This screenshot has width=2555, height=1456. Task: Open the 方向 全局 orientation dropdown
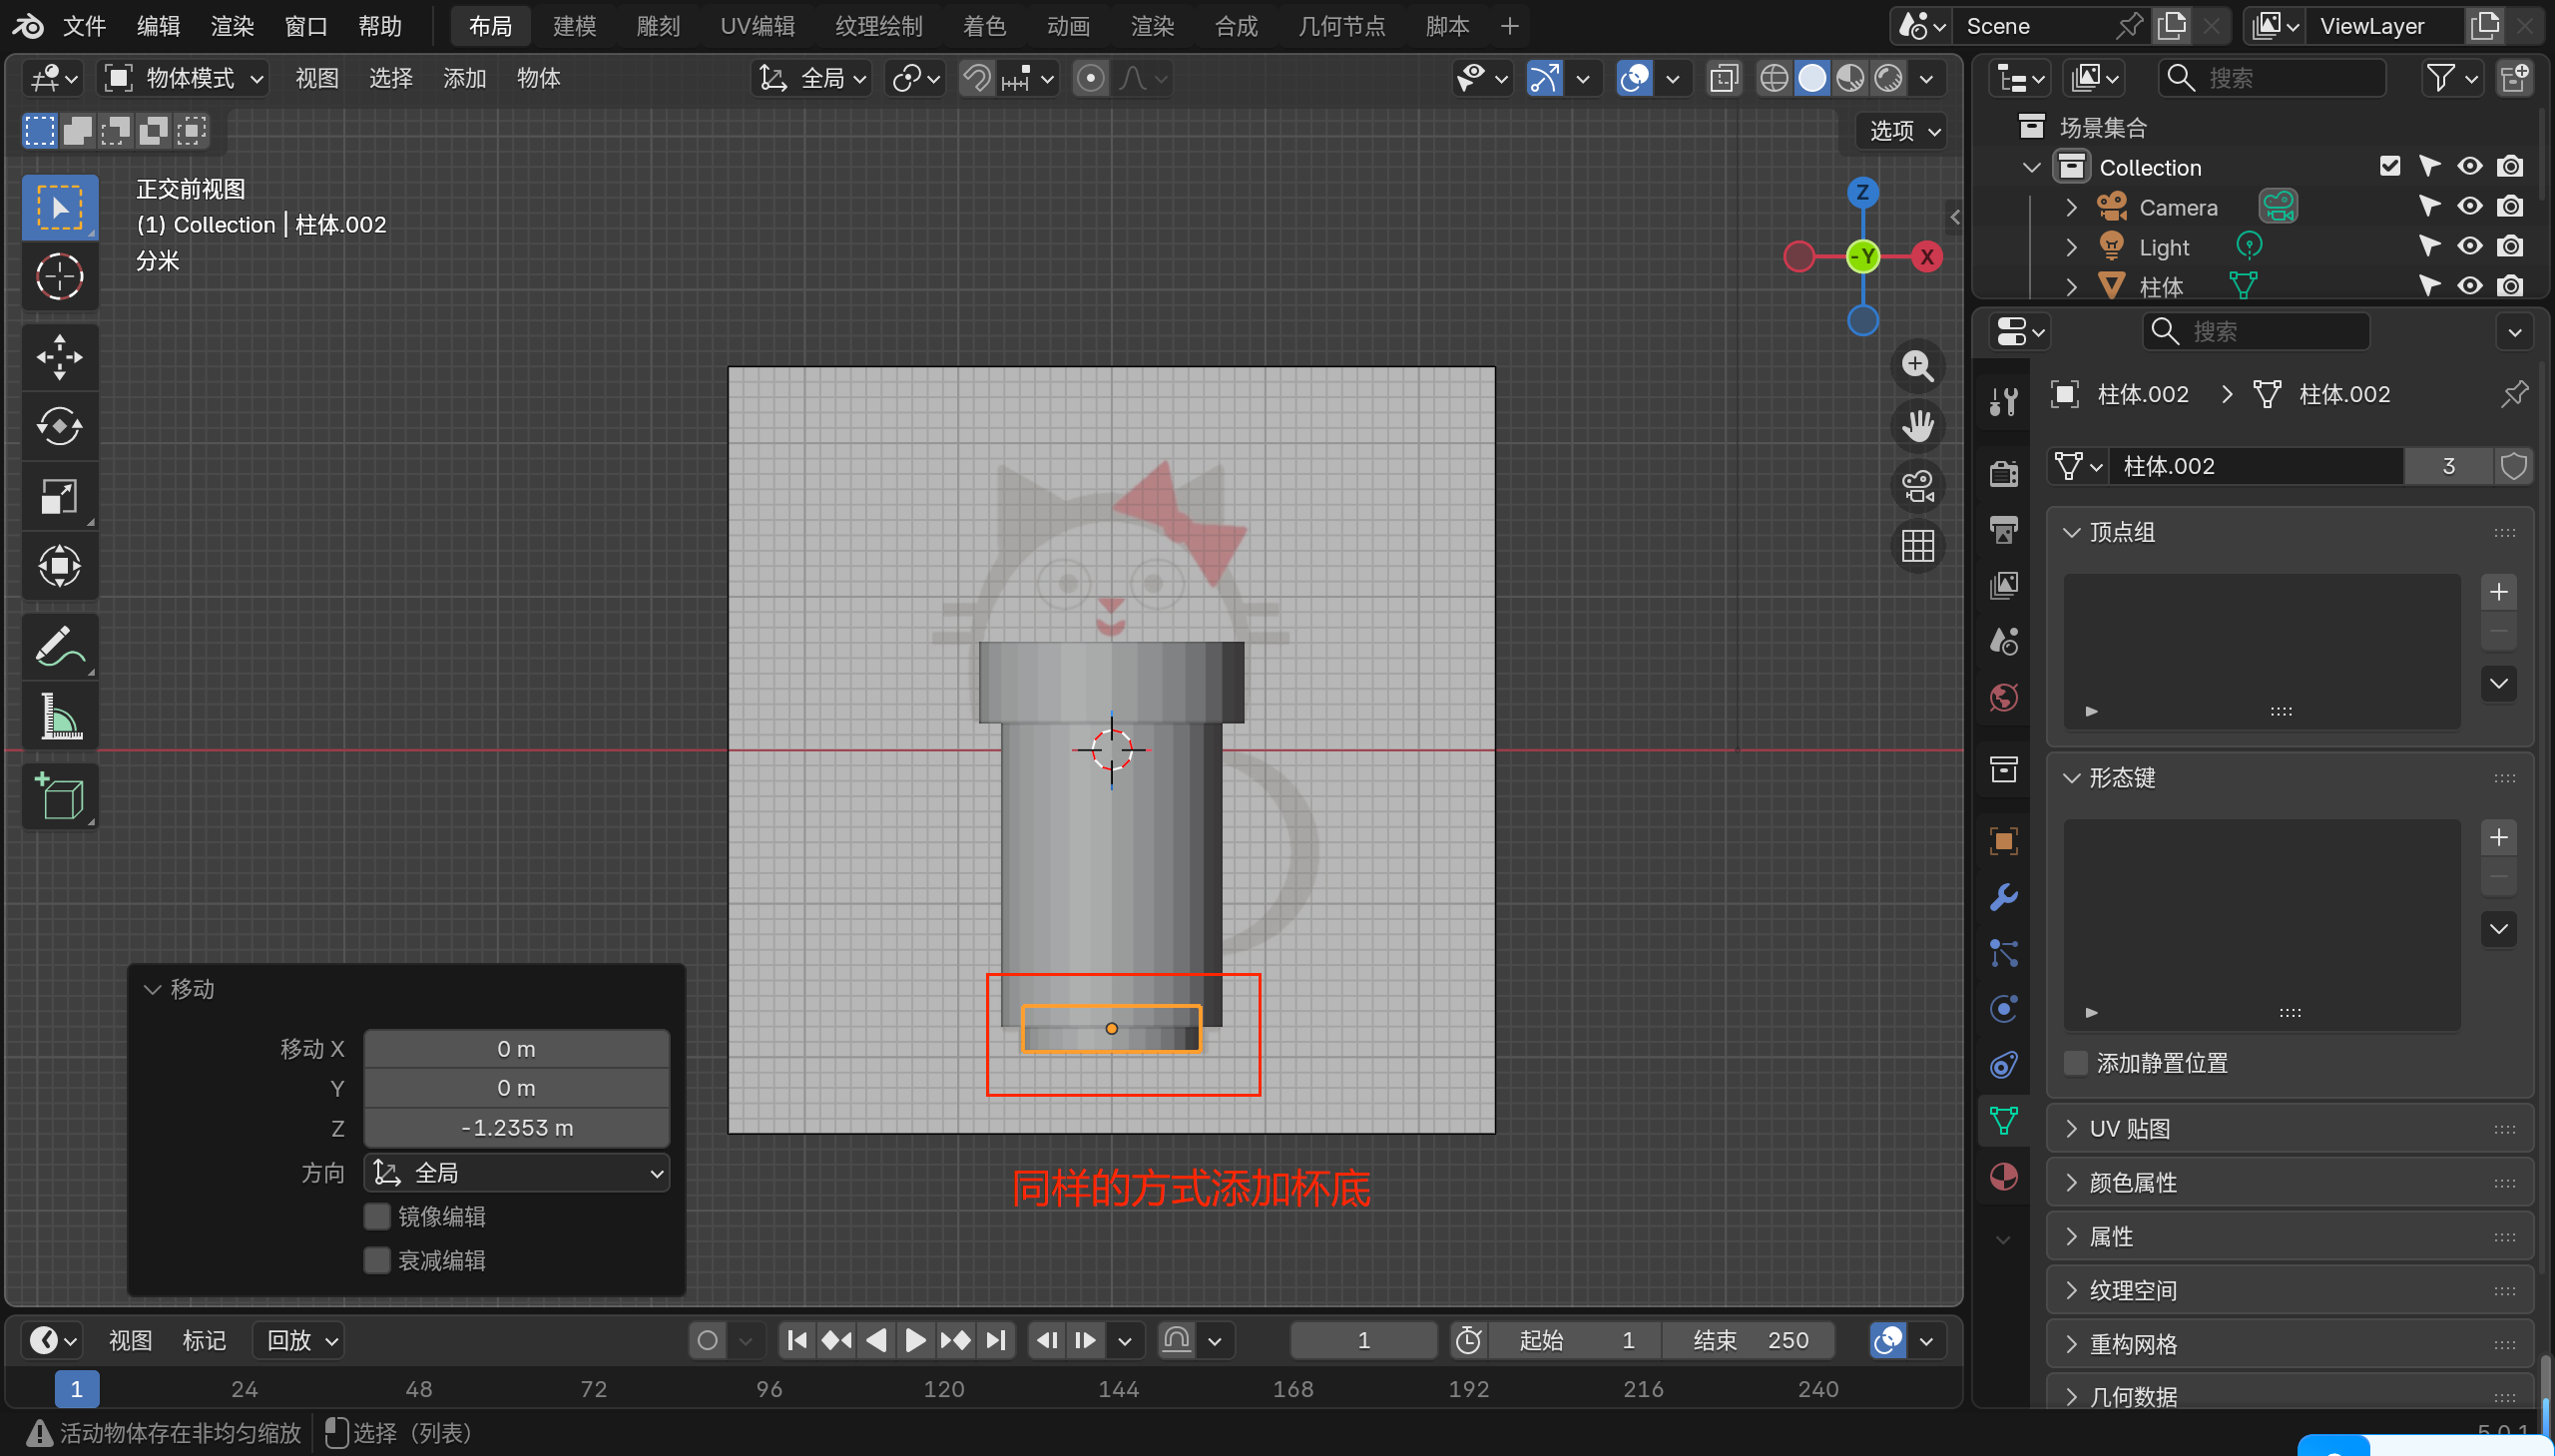click(517, 1173)
